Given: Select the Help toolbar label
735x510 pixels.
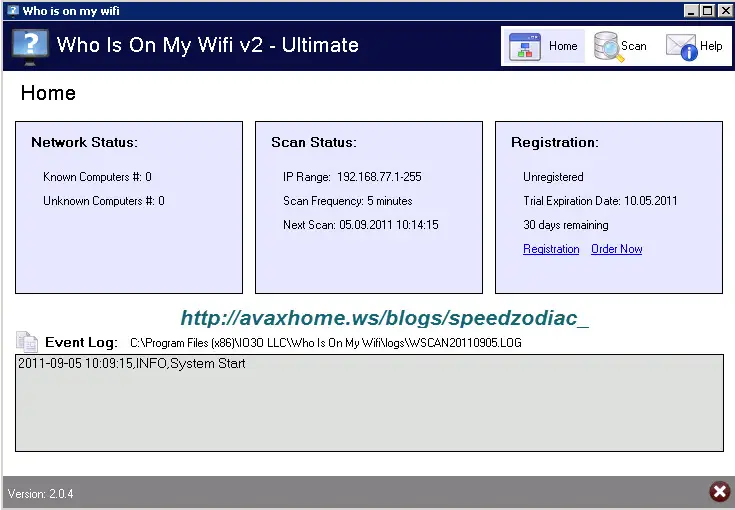Looking at the screenshot, I should point(711,46).
